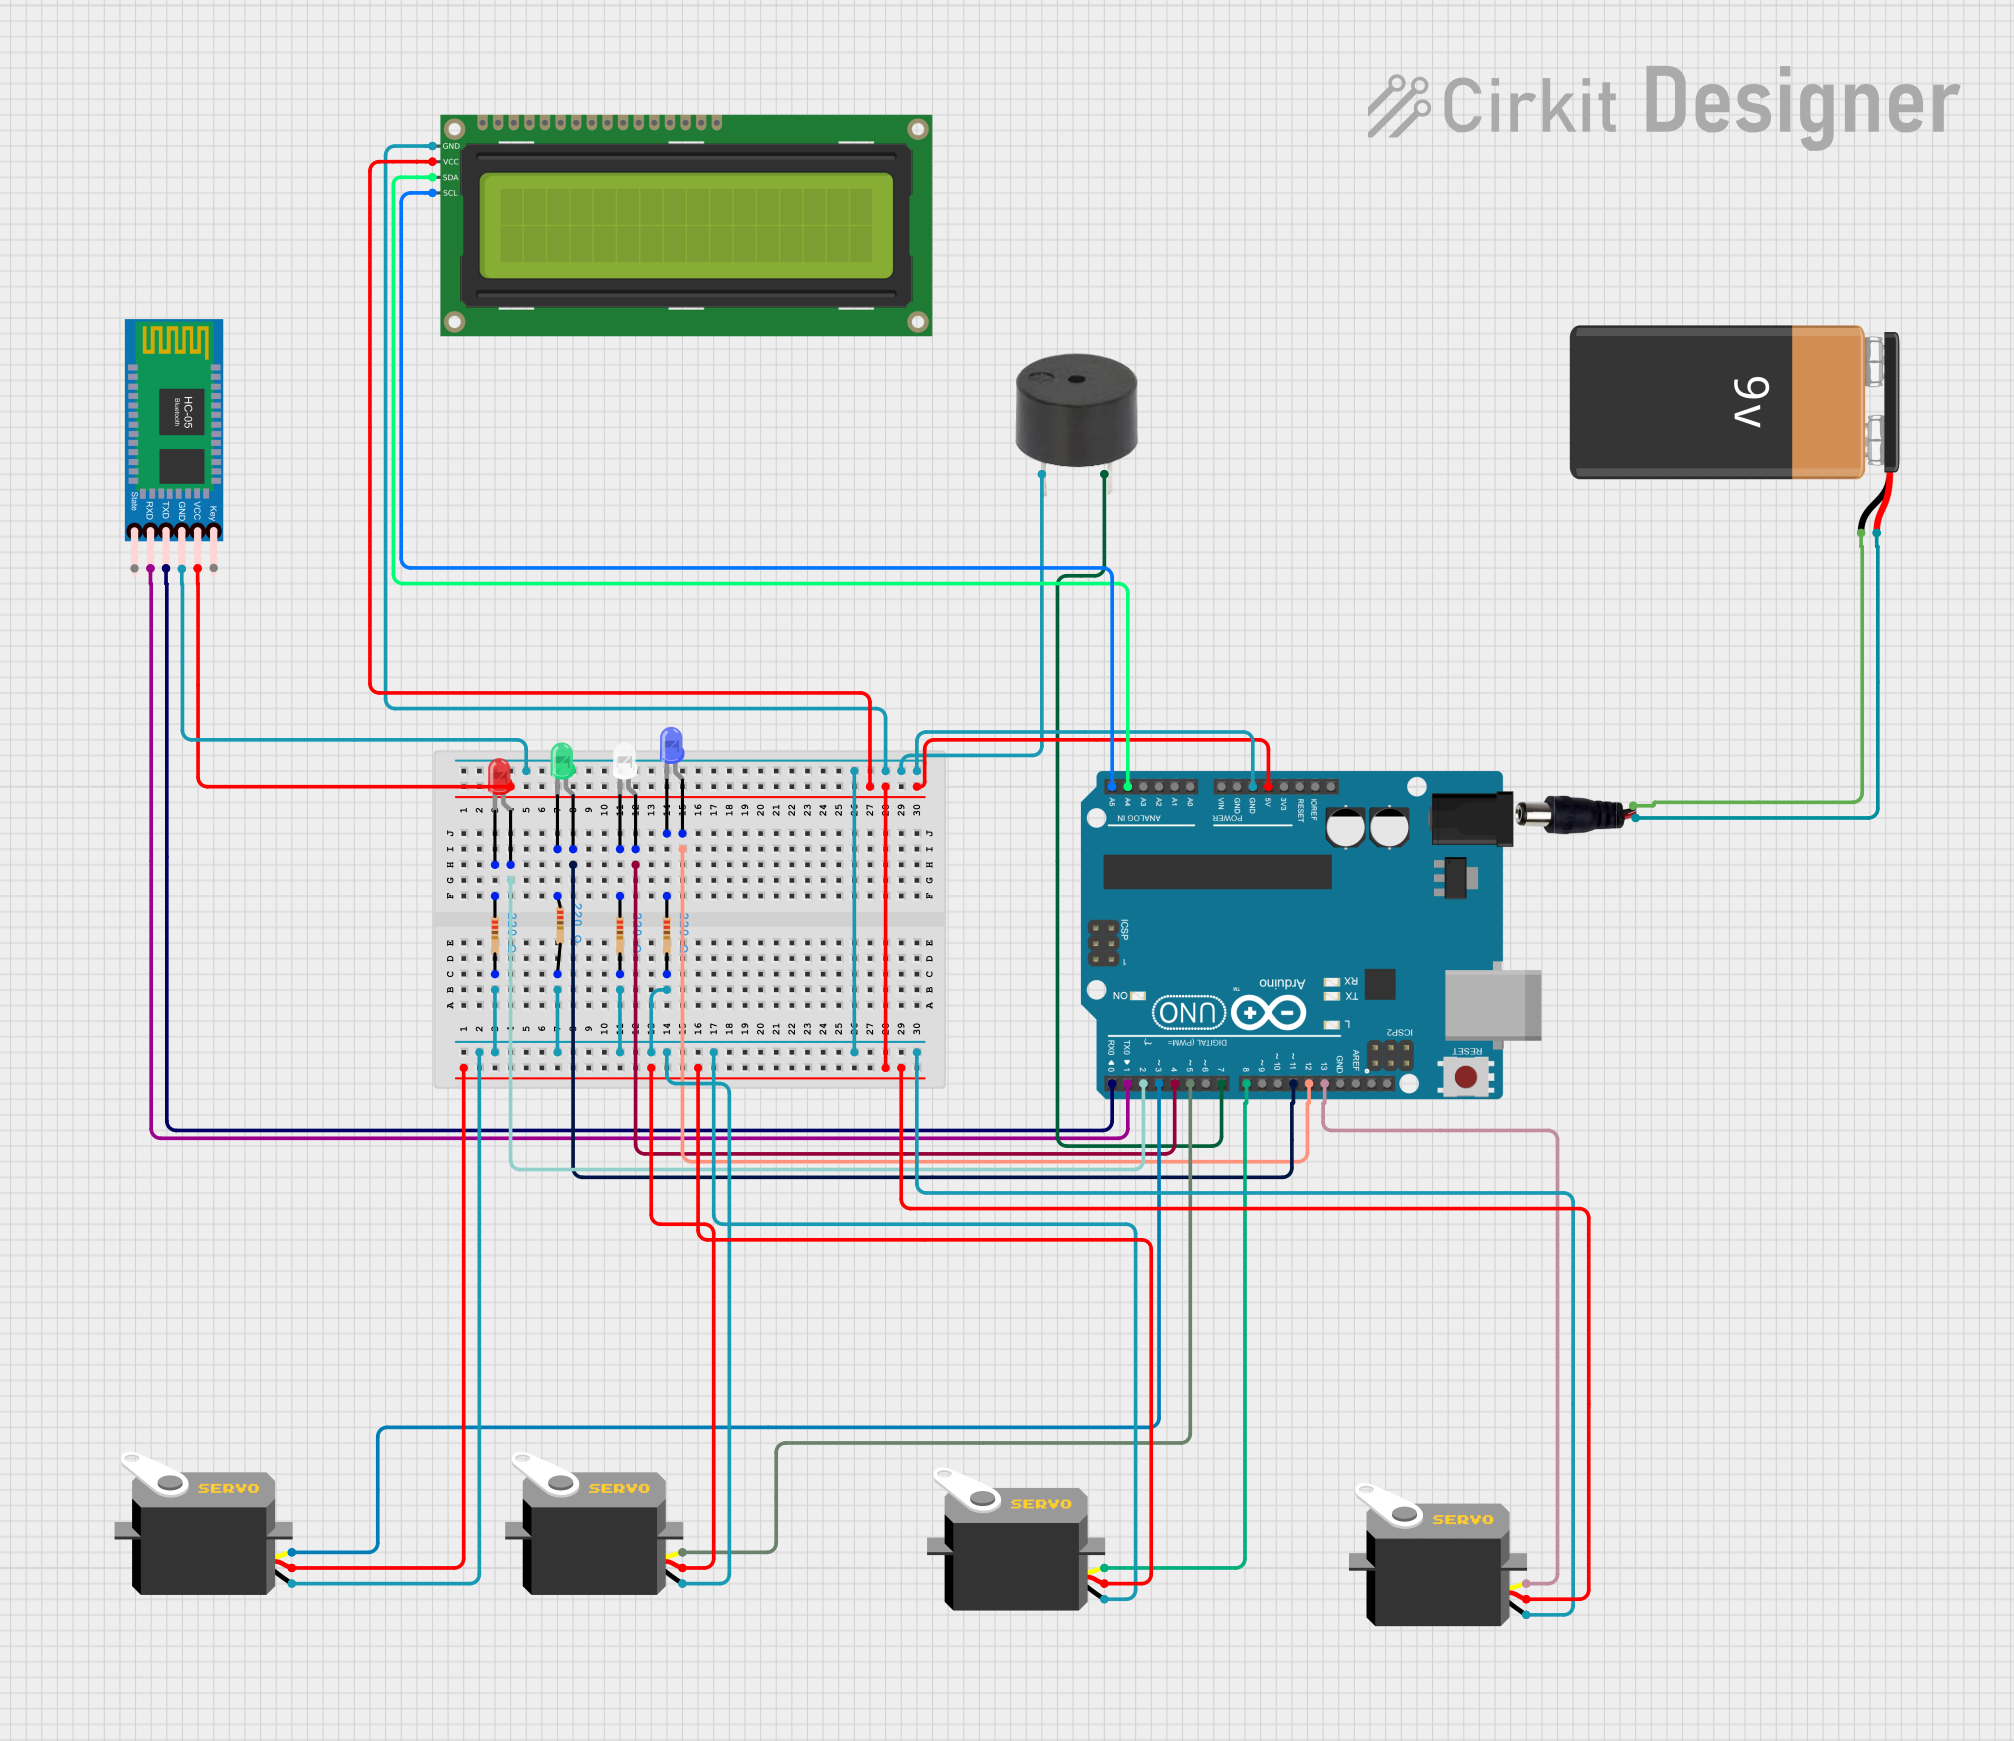The height and width of the screenshot is (1741, 2014).
Task: Click the ICSP header on Arduino's left edge
Action: tap(1104, 943)
